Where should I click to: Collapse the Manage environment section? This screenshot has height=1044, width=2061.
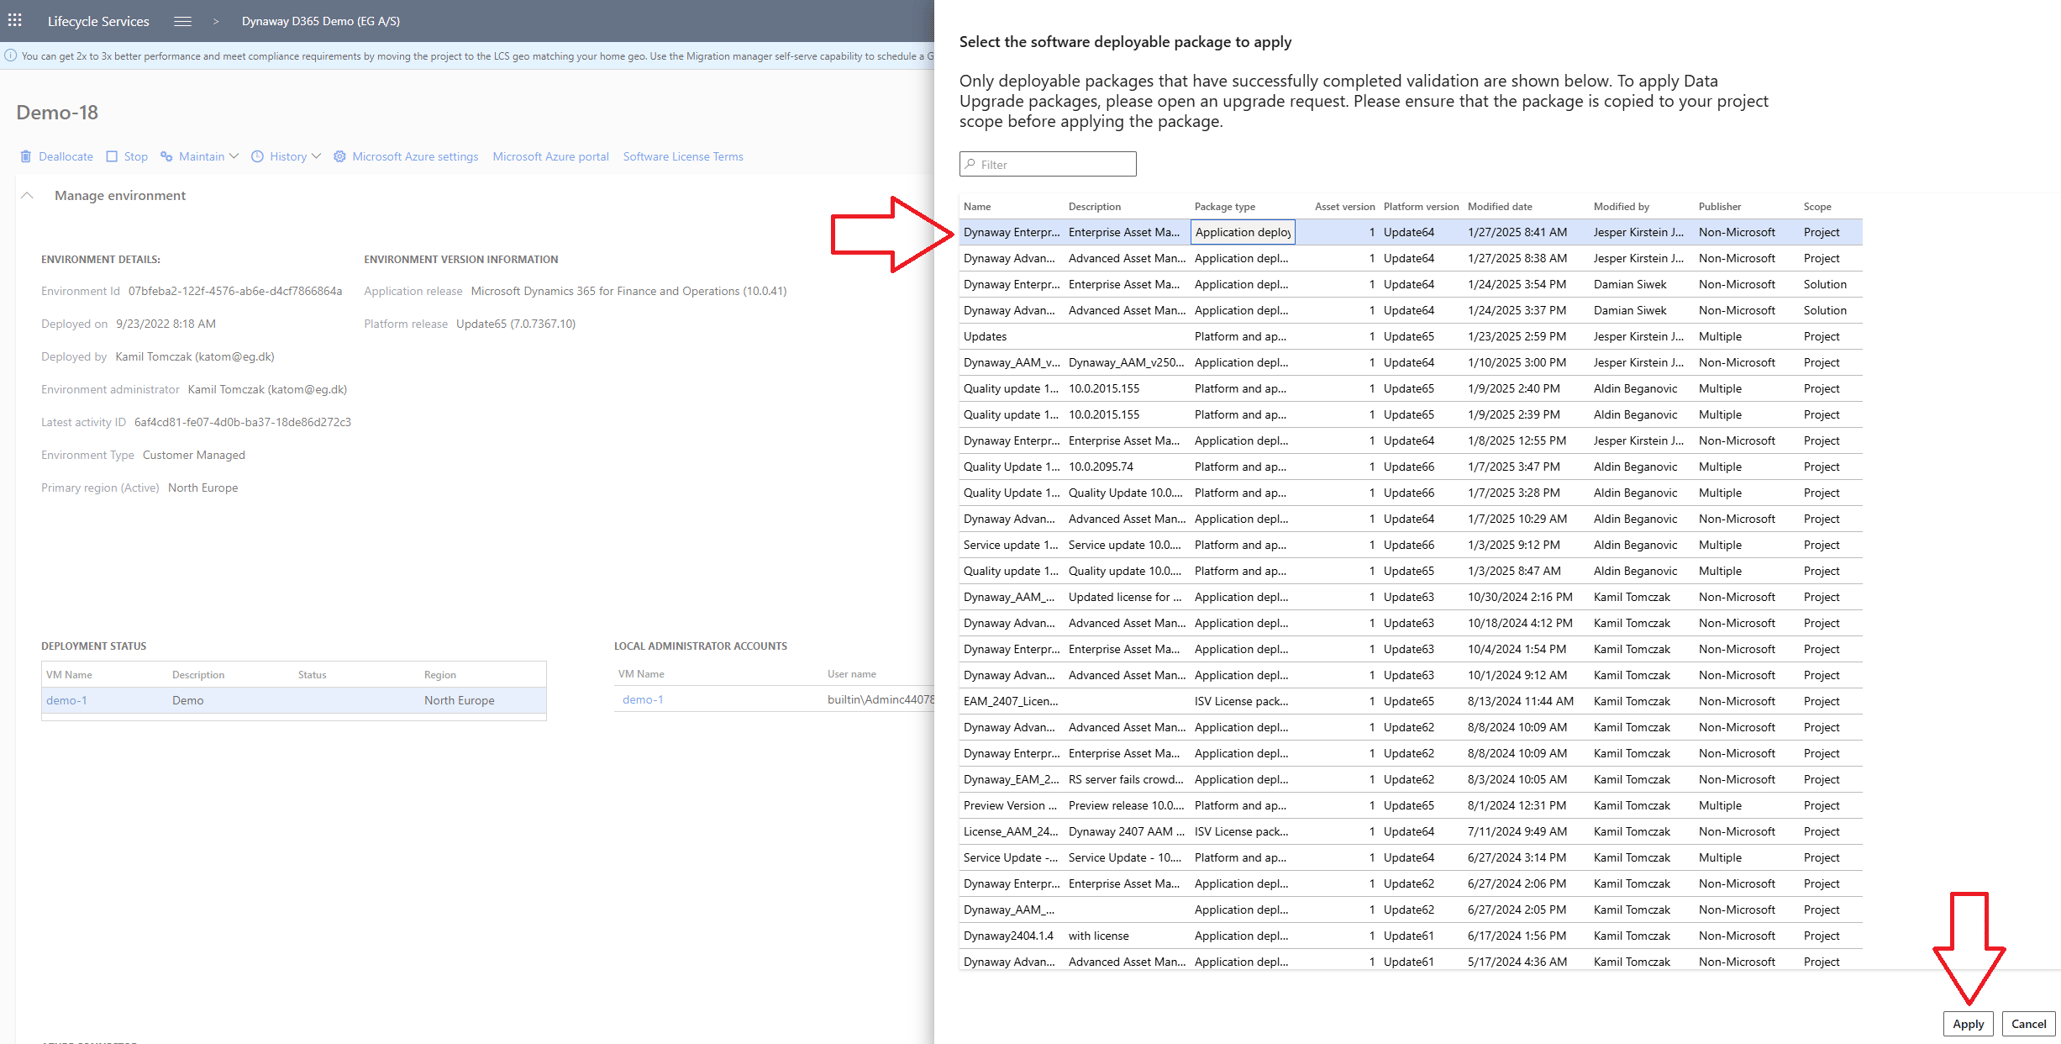click(x=27, y=195)
